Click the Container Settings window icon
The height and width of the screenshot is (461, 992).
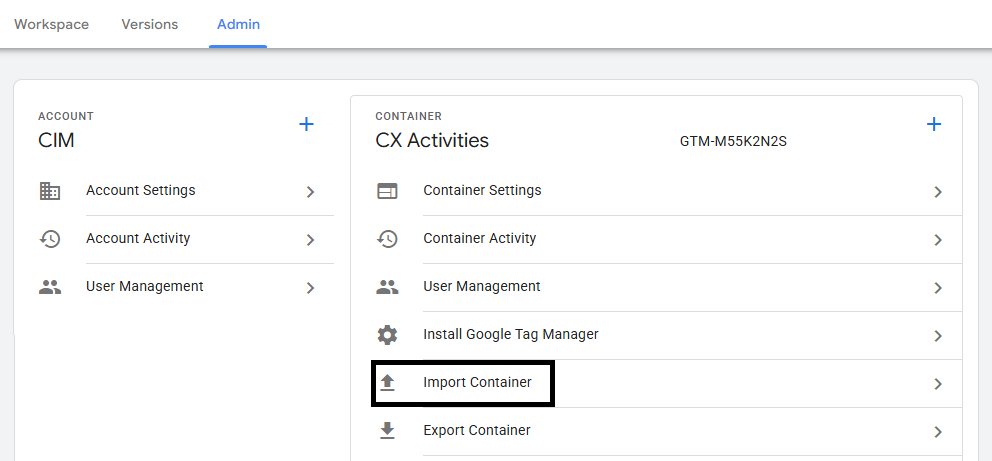387,191
